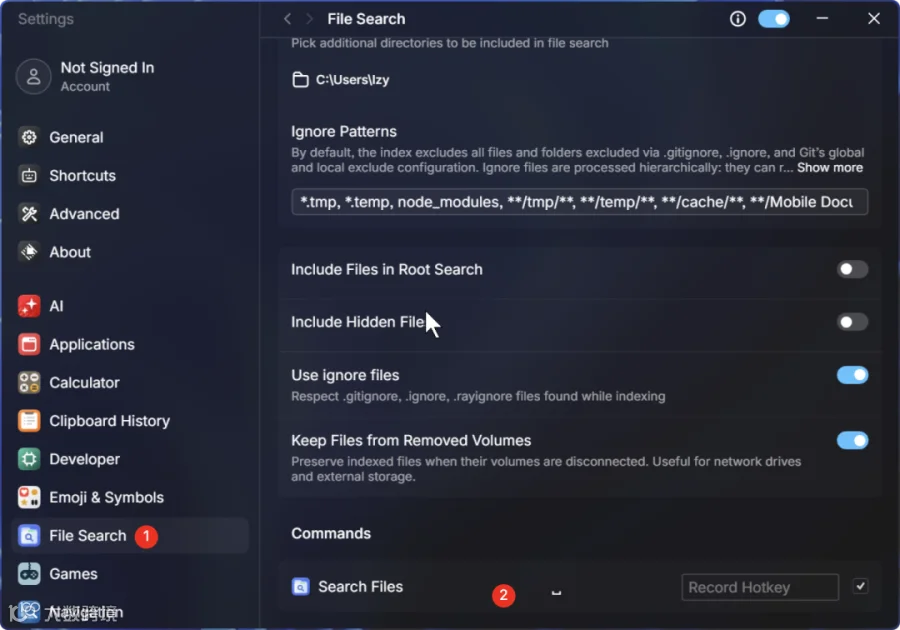The image size is (900, 630).
Task: Click the Developer extension icon
Action: click(29, 459)
